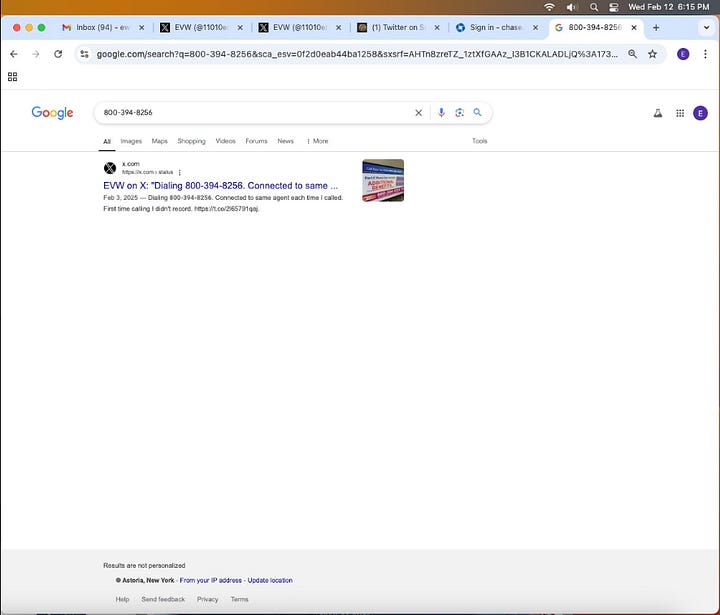
Task: Open the Send feedback footer link
Action: (163, 599)
